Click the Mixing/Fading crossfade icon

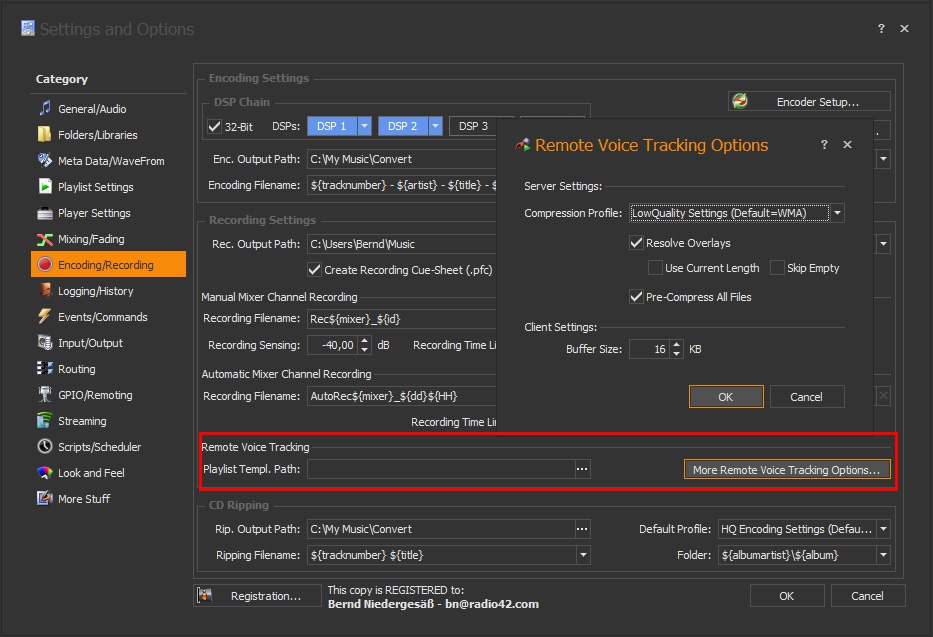pyautogui.click(x=45, y=239)
